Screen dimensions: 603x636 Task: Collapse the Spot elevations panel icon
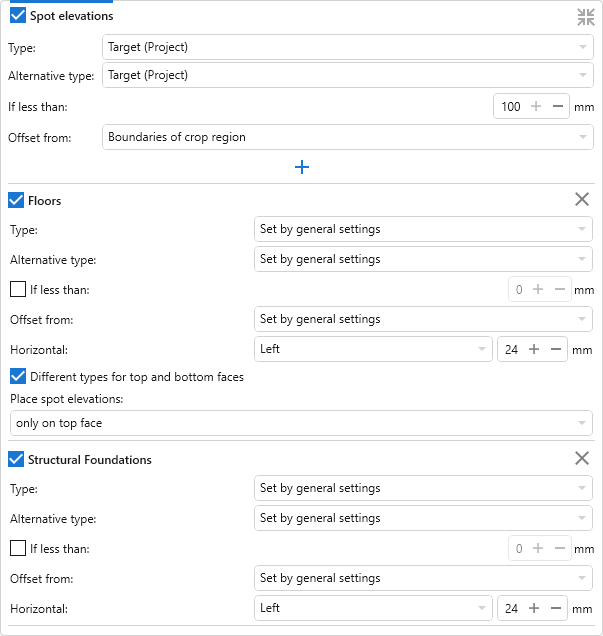(585, 16)
